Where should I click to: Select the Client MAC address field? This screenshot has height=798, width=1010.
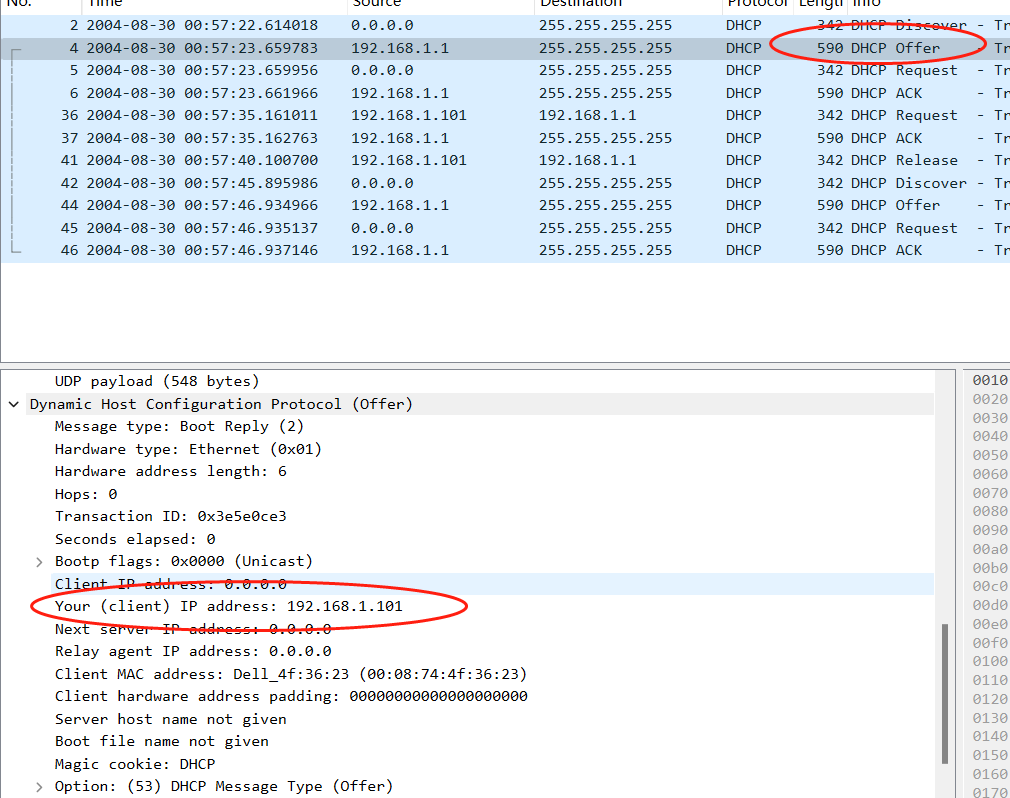coord(290,674)
